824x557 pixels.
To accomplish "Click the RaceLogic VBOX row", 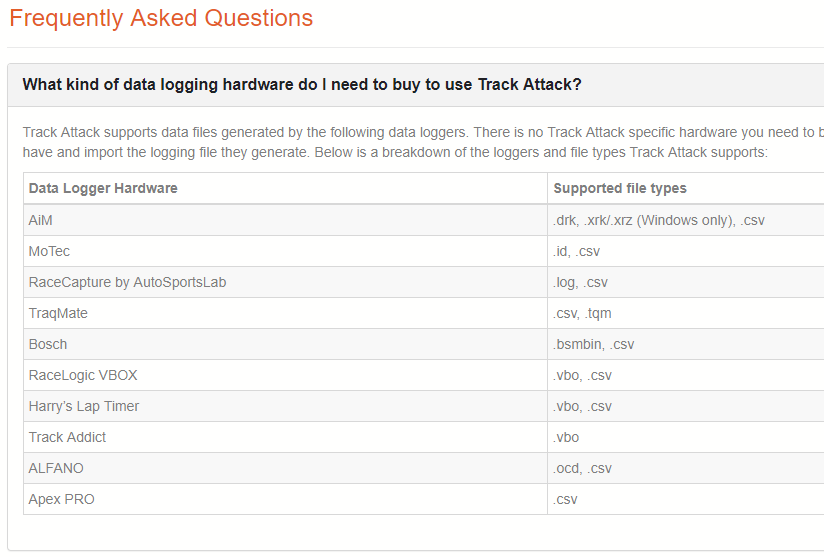I will coord(424,375).
